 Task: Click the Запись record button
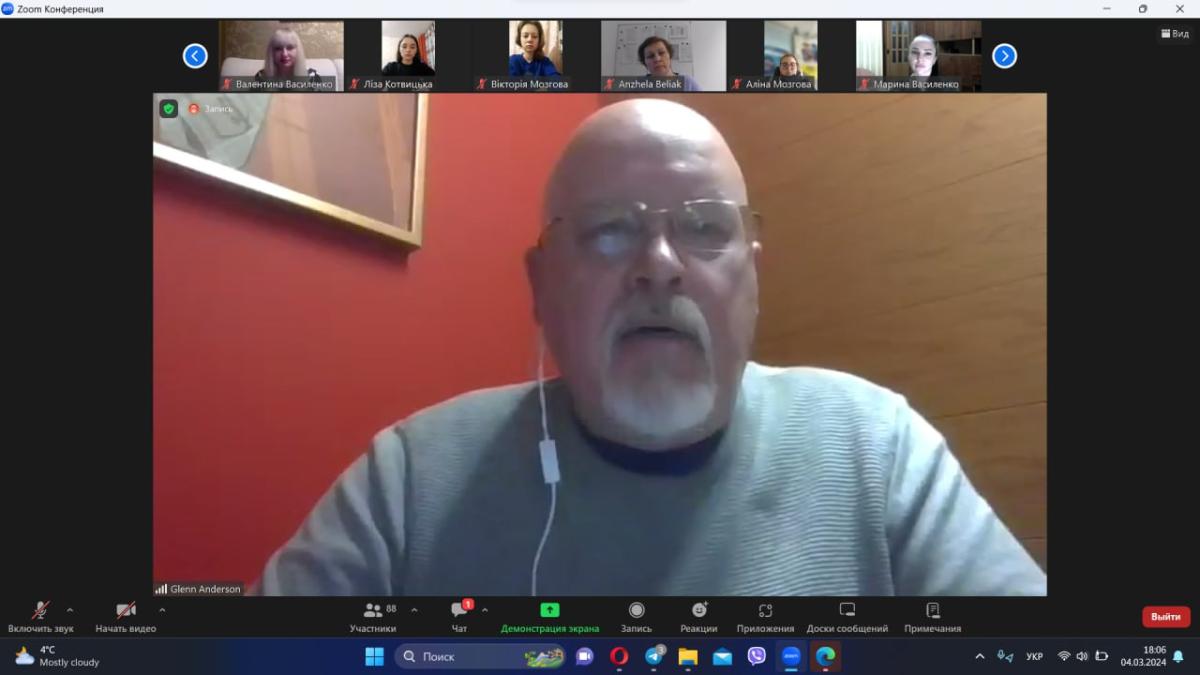coord(636,618)
